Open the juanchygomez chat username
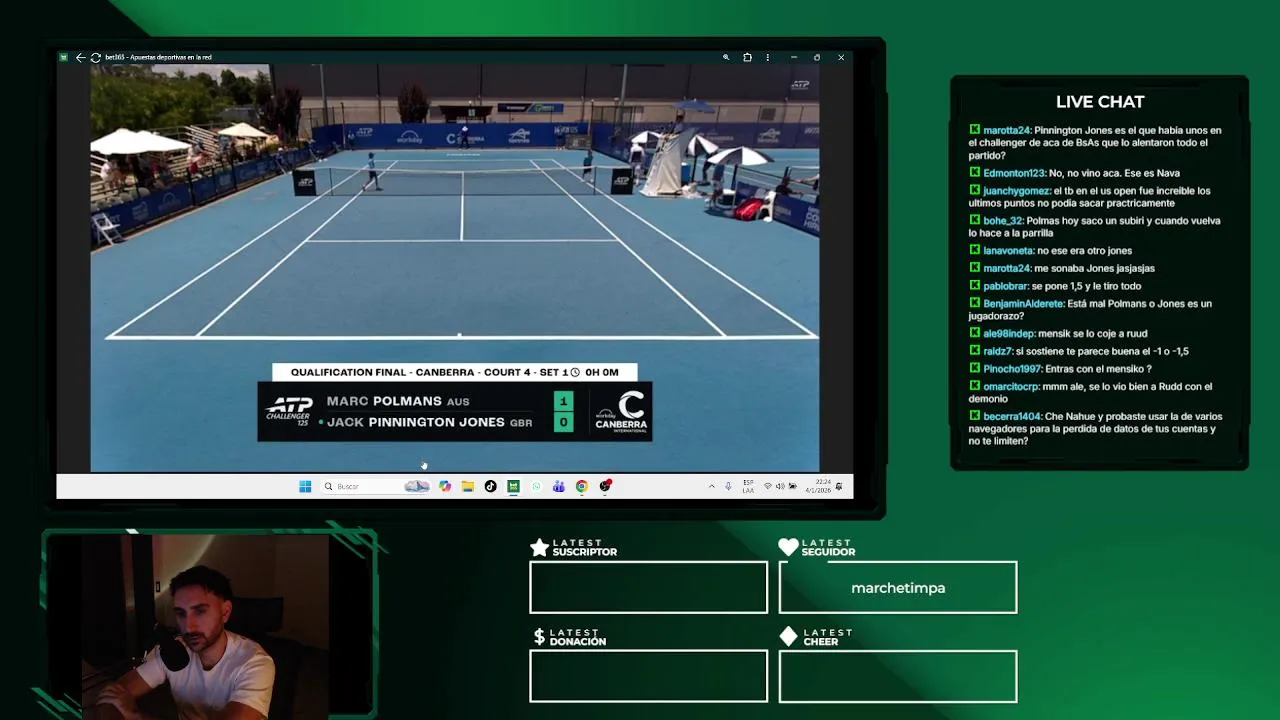 click(1016, 191)
